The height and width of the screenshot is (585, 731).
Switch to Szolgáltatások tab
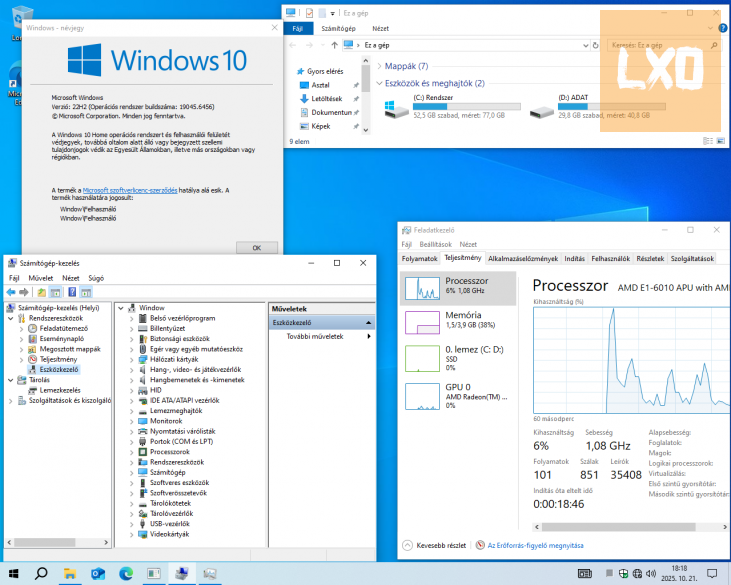(x=692, y=258)
